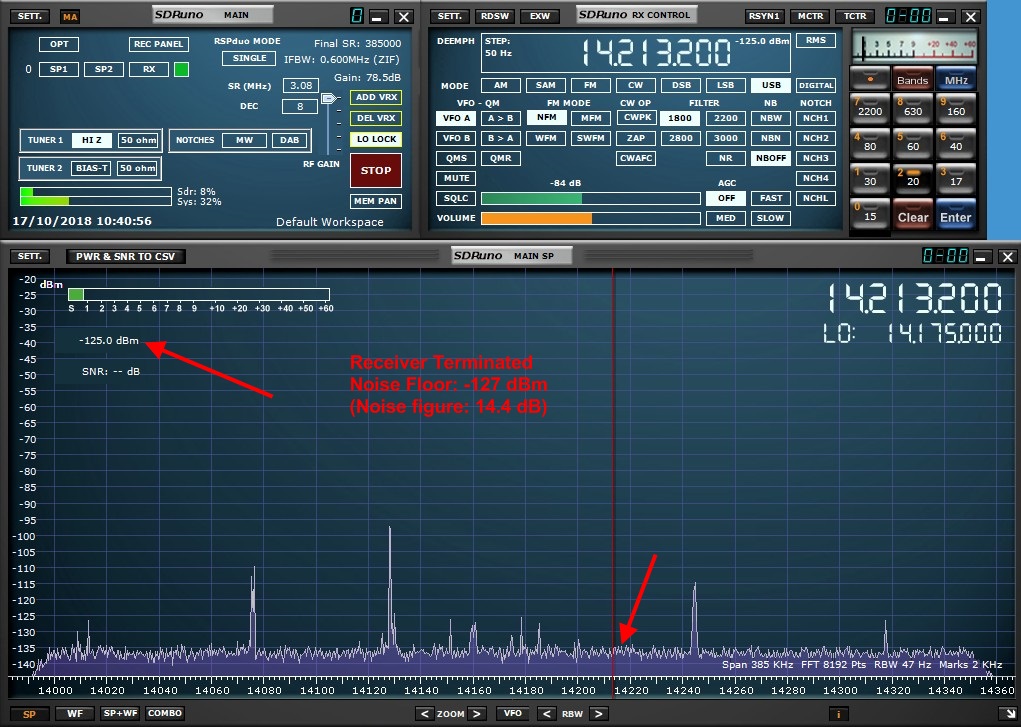This screenshot has width=1021, height=727.
Task: Toggle HI Z input on Tuner 1
Action: [x=92, y=140]
